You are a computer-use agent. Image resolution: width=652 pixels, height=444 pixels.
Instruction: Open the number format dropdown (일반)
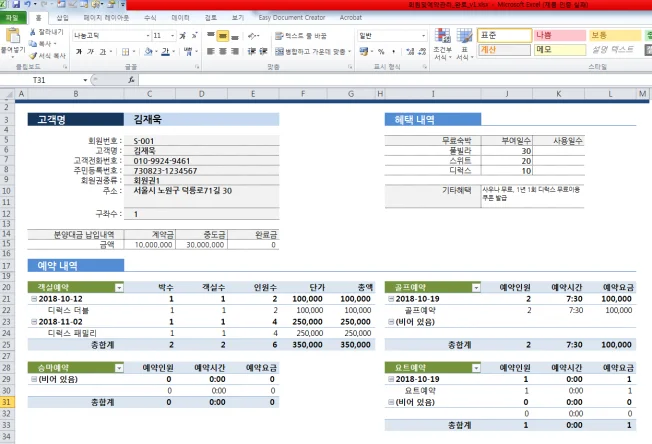coord(423,36)
